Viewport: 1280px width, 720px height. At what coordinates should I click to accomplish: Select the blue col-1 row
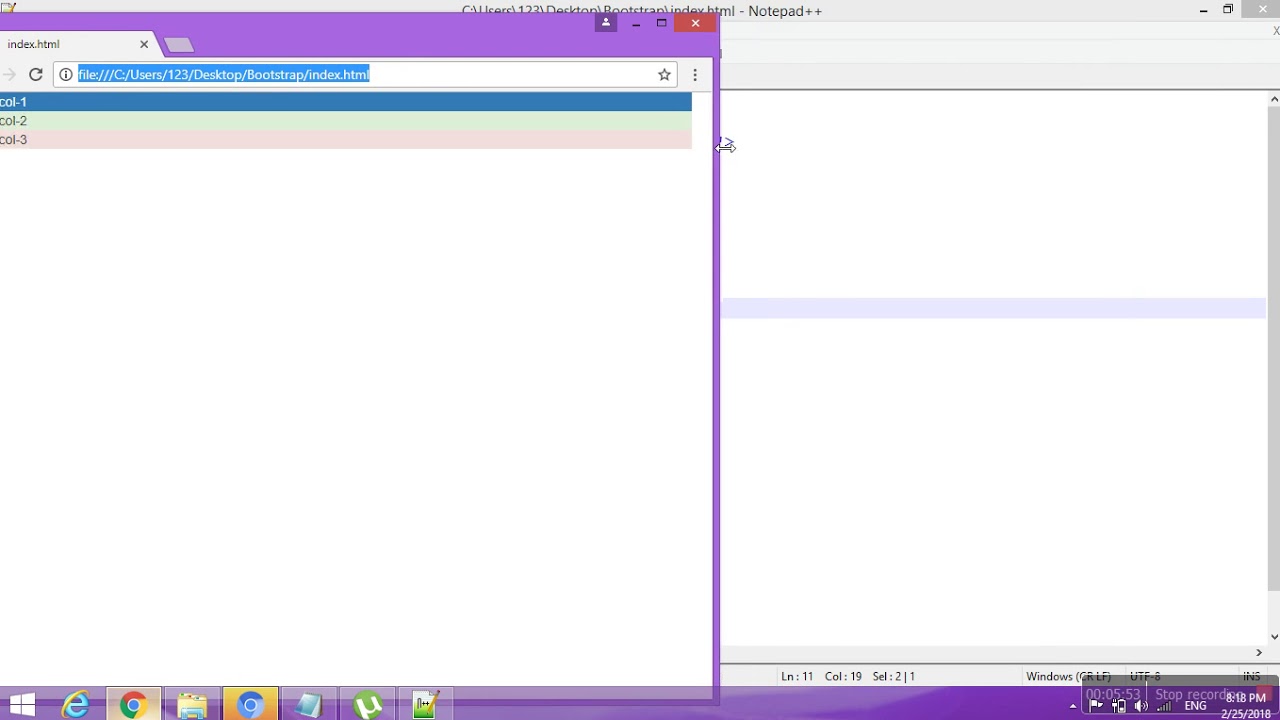click(x=345, y=102)
